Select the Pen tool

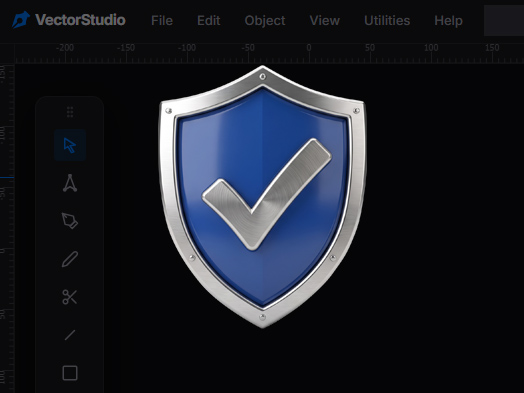pyautogui.click(x=70, y=221)
